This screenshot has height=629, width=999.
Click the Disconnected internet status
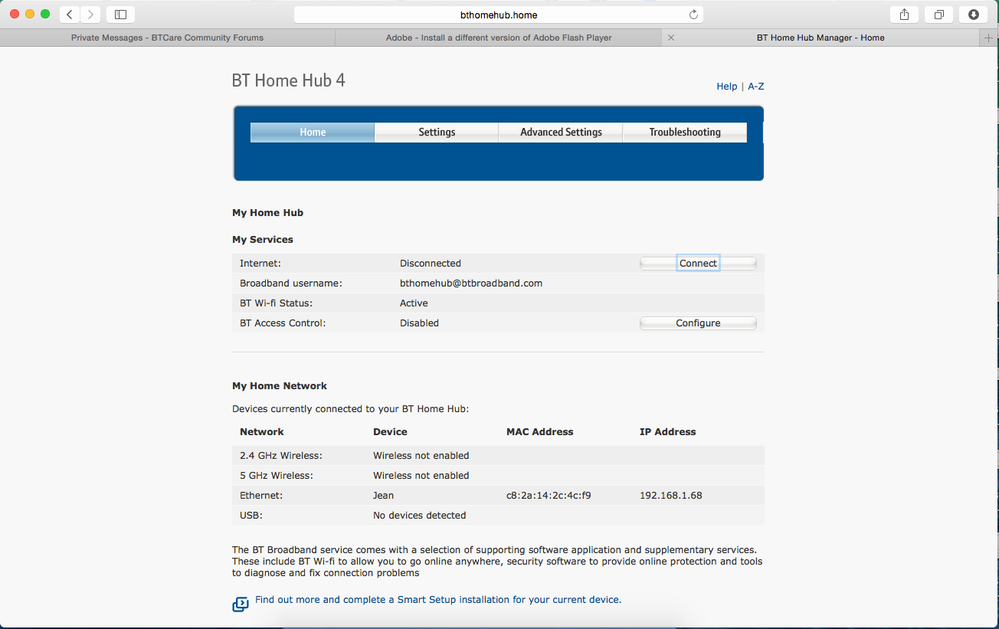click(430, 263)
